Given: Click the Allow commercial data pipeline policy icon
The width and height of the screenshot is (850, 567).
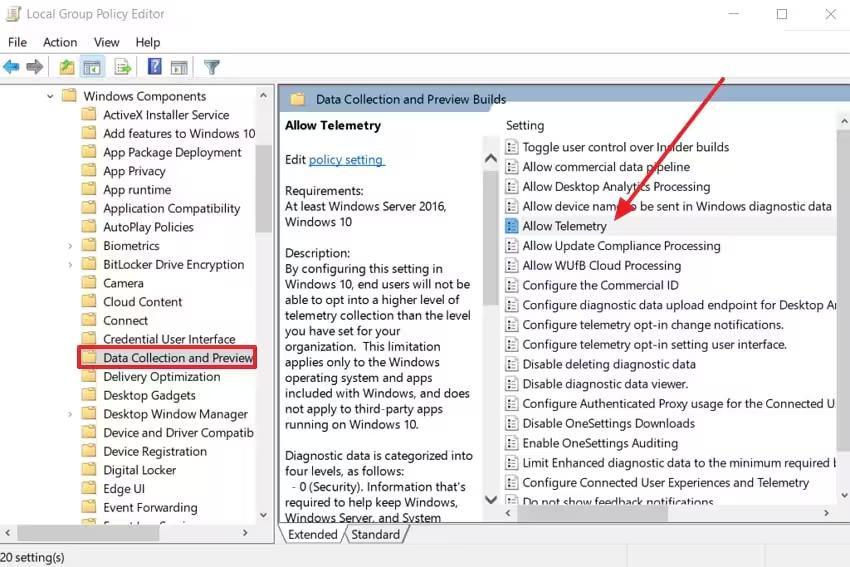Looking at the screenshot, I should pyautogui.click(x=511, y=167).
